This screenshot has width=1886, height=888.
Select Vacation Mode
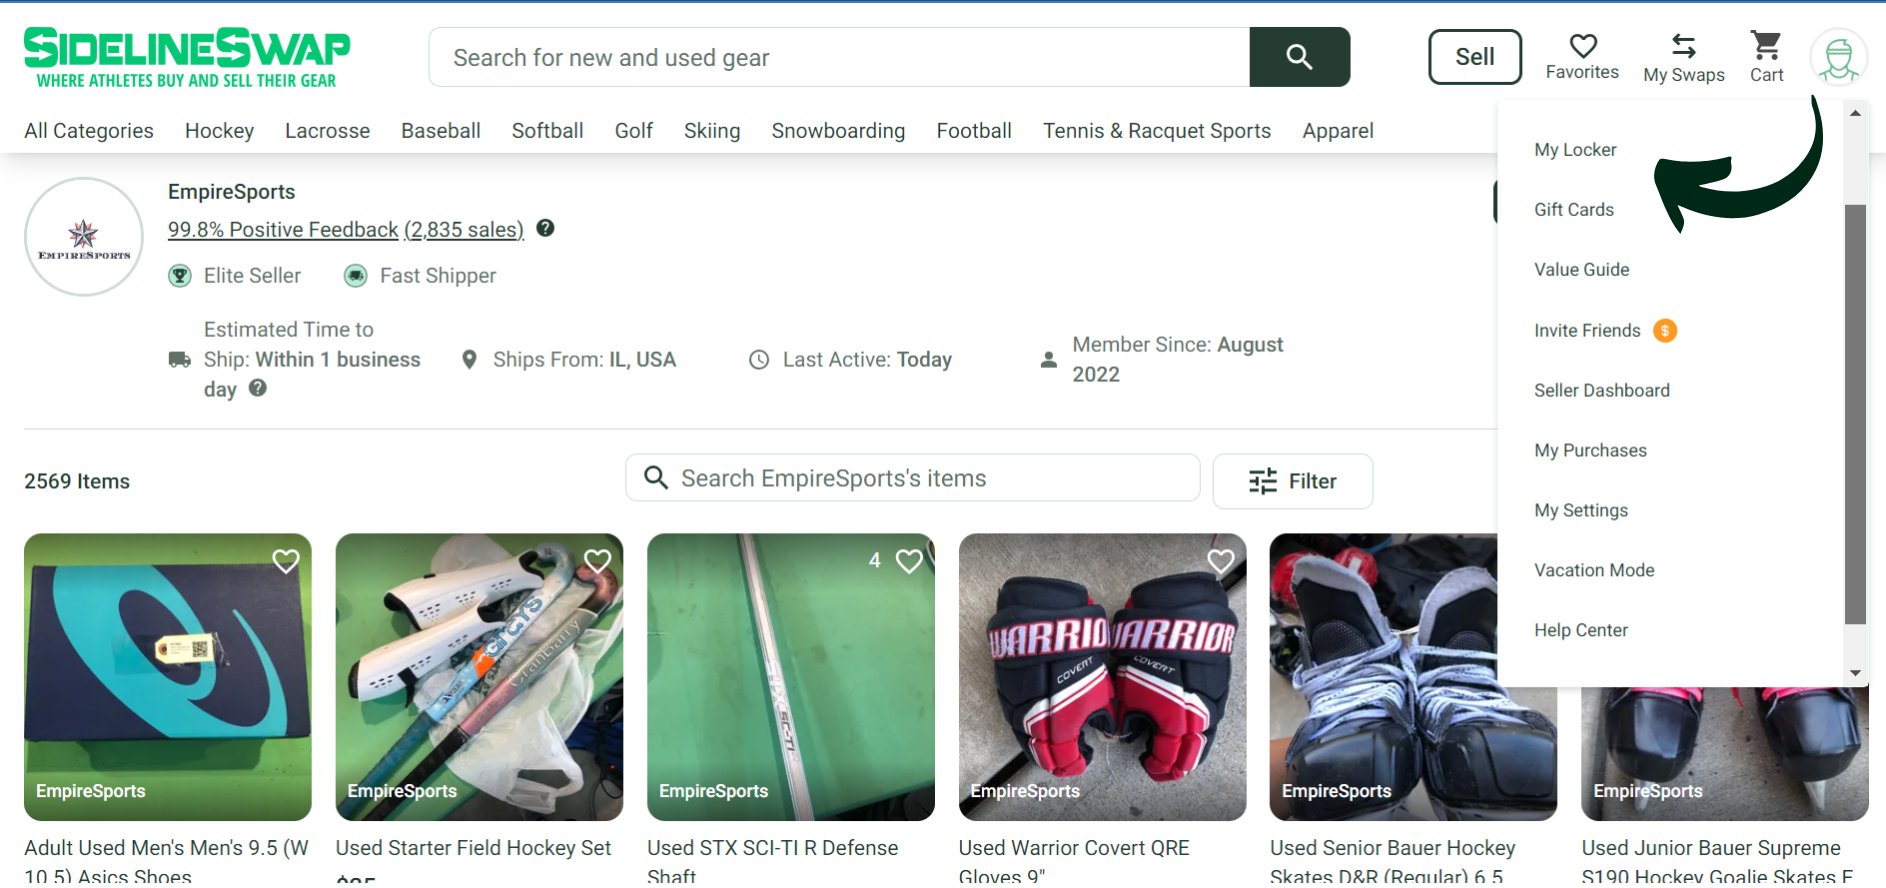click(1594, 570)
